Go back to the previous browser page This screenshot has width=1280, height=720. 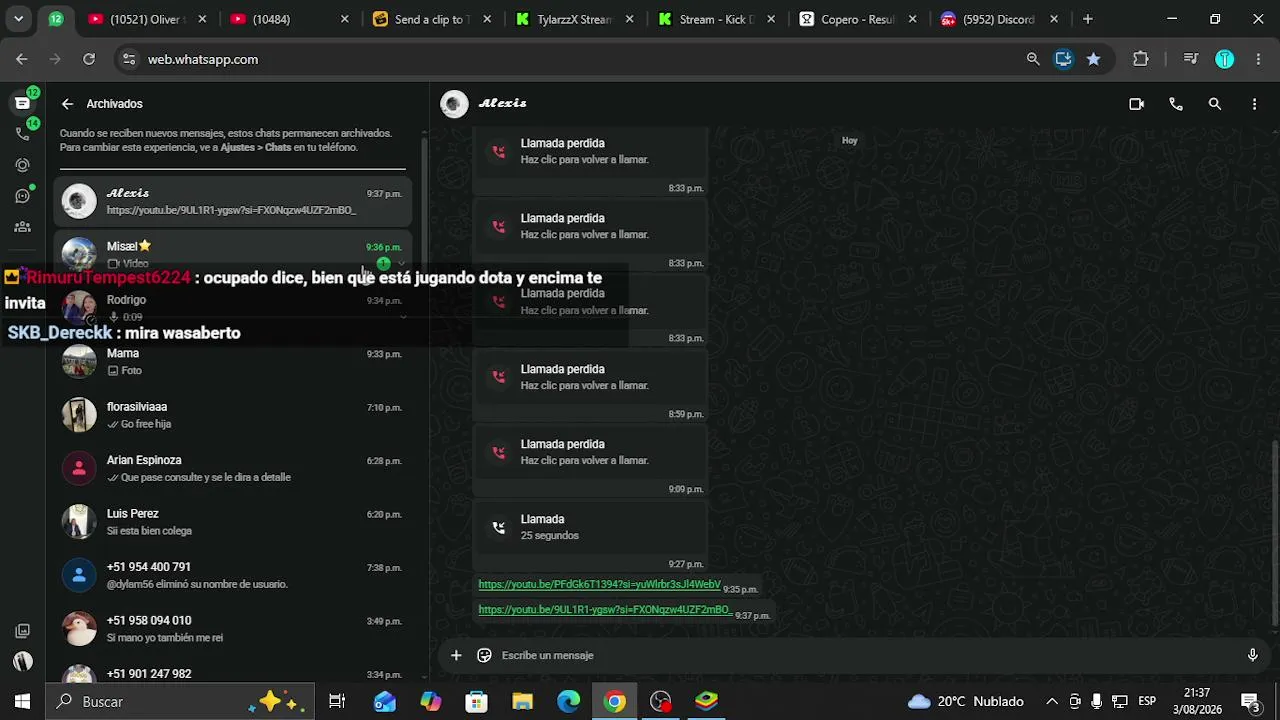[22, 59]
